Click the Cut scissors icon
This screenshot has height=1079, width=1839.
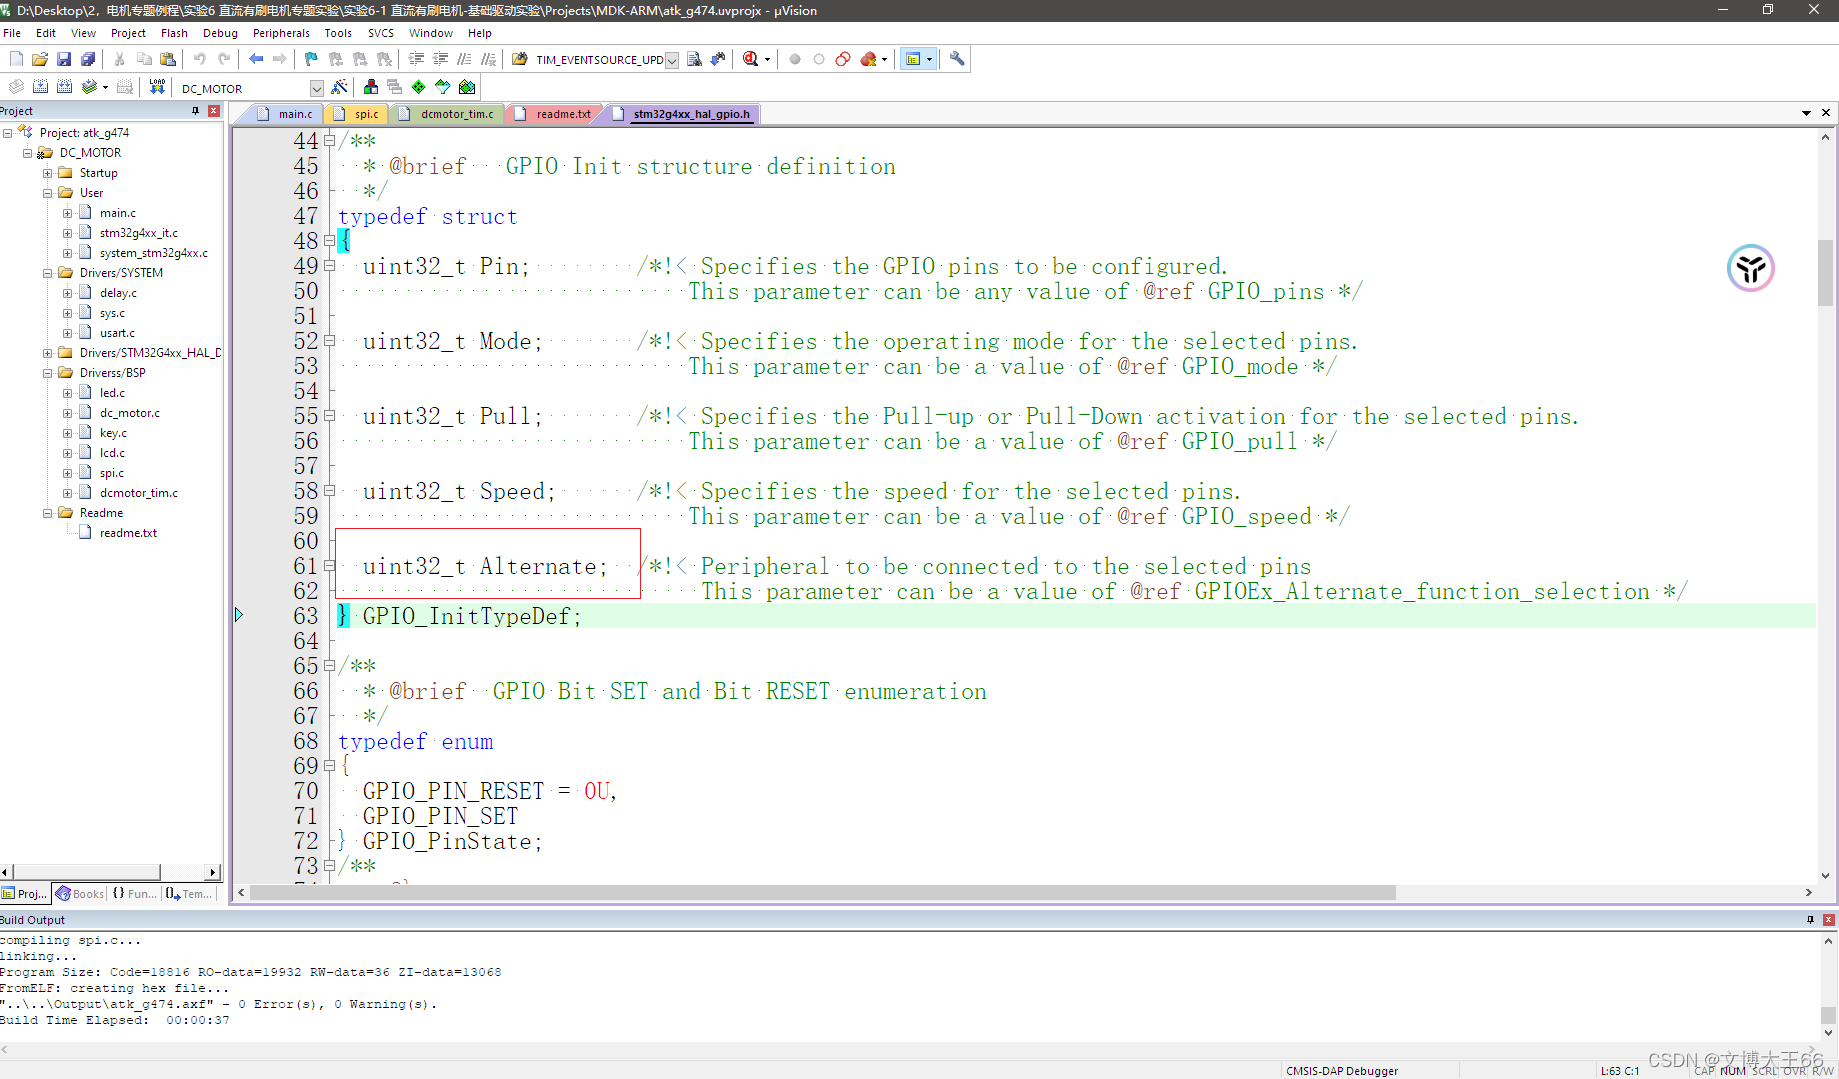click(119, 59)
